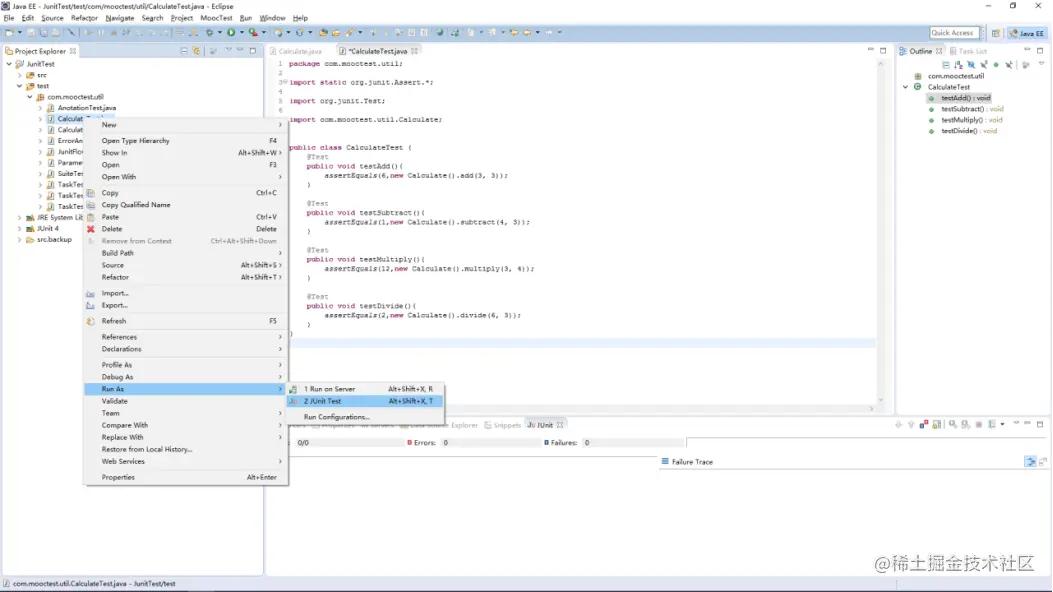
Task: Open the Open Perspective icon beside Java EE
Action: (996, 33)
